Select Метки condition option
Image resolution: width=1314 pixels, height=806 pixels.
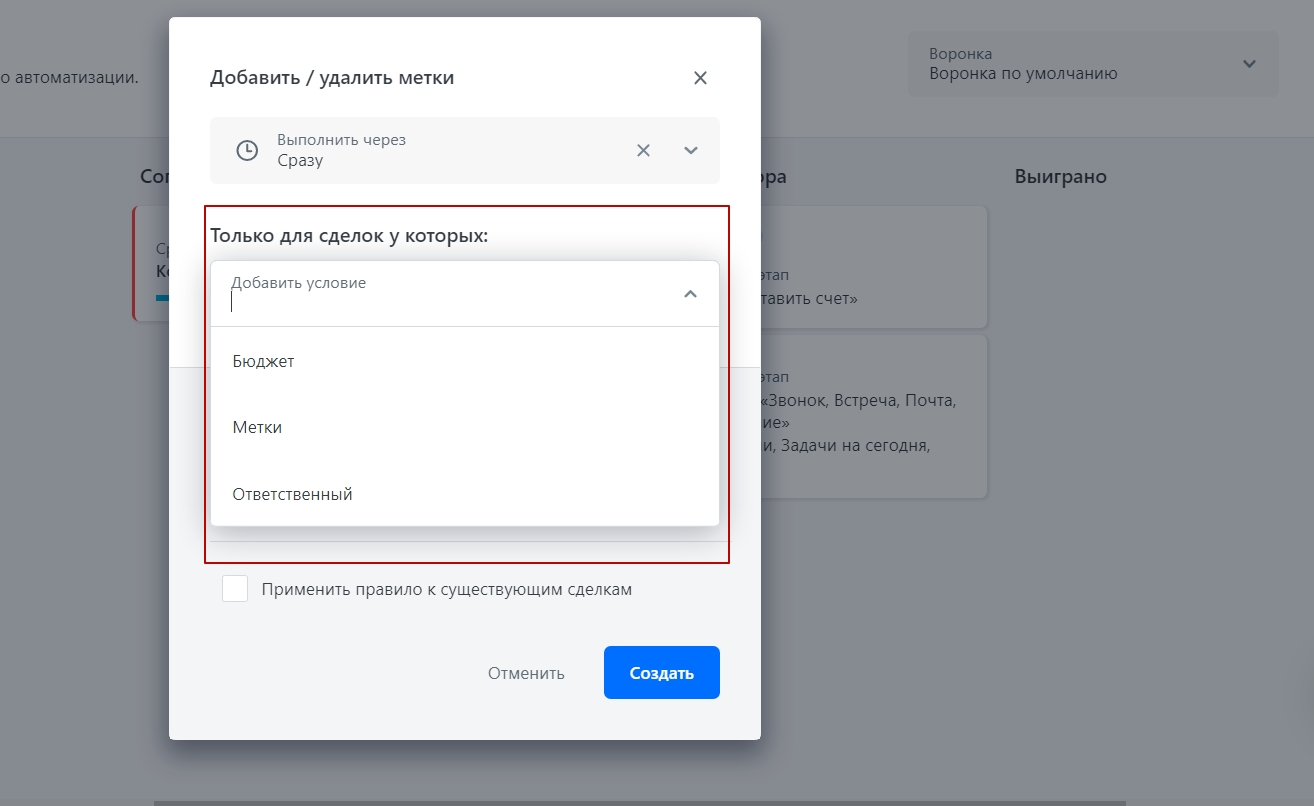coord(465,427)
